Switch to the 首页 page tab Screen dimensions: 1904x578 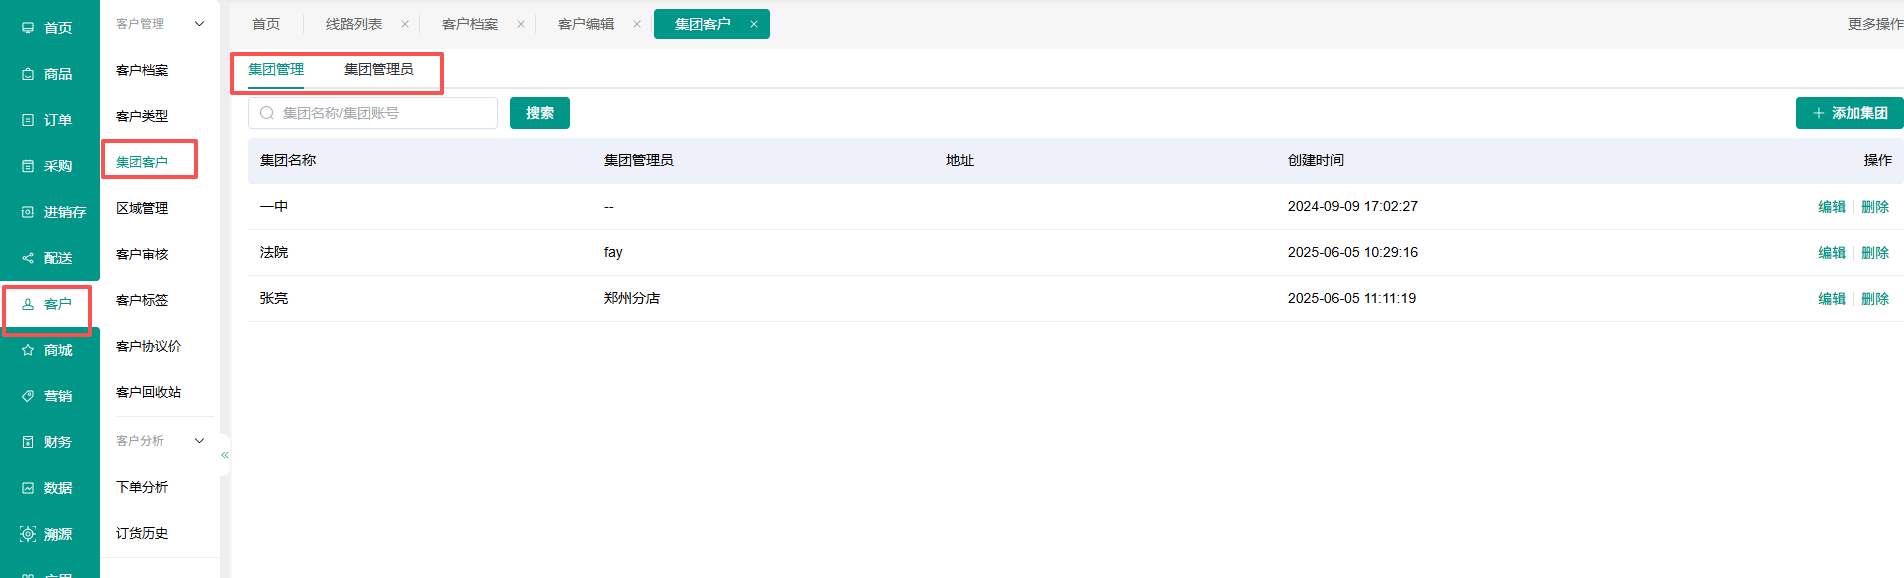[x=266, y=24]
